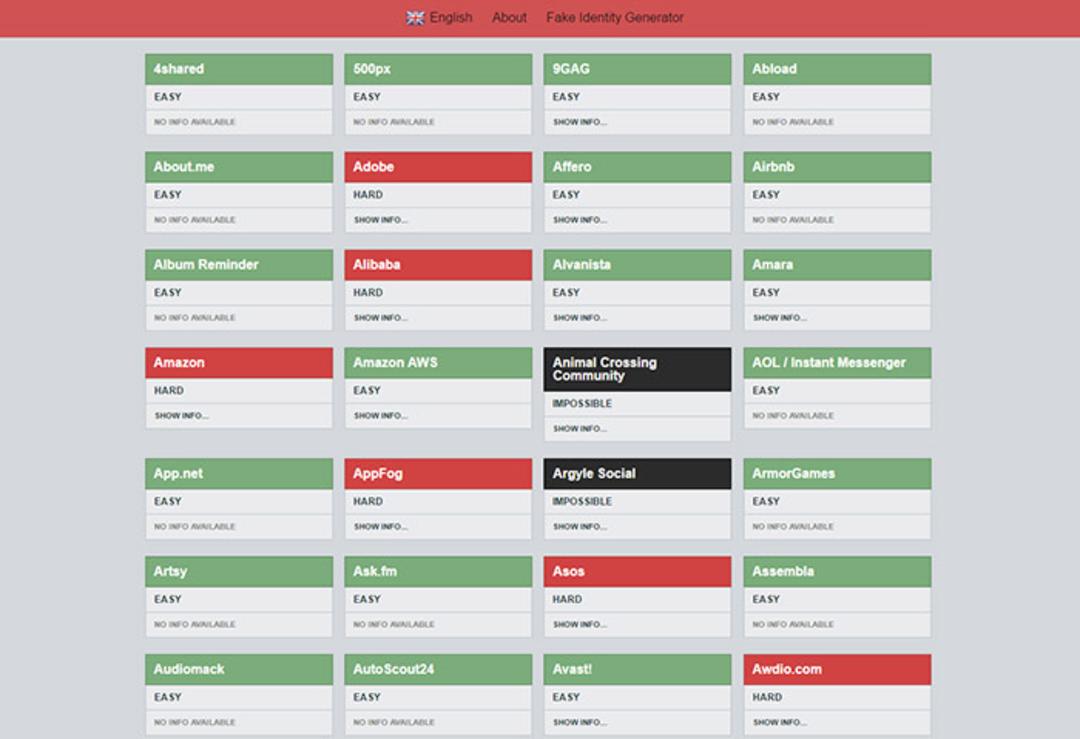Click HARD difficulty label under Adobe

click(368, 195)
